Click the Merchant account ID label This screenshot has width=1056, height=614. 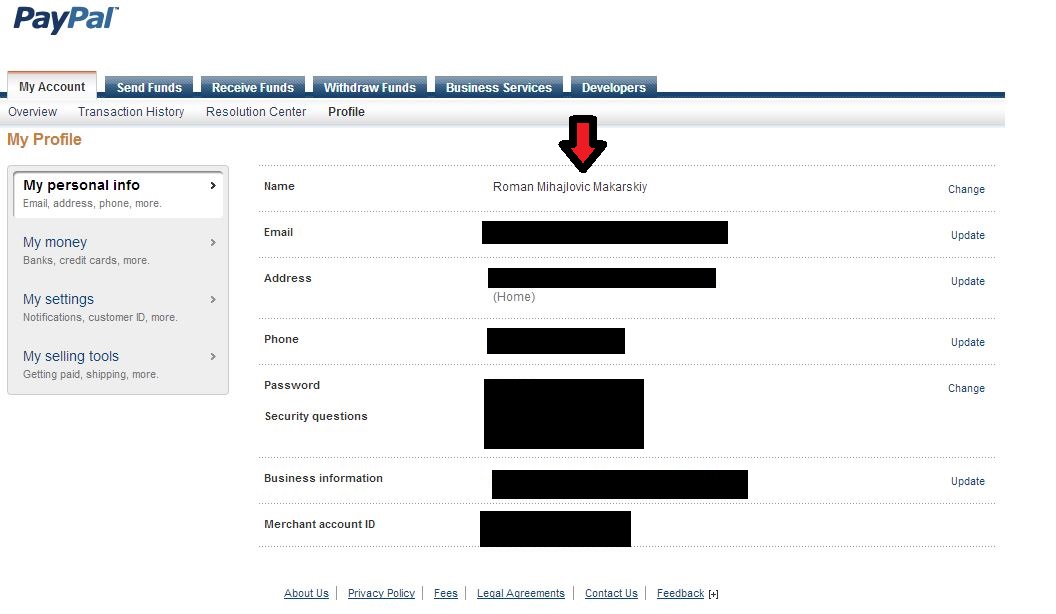tap(319, 524)
